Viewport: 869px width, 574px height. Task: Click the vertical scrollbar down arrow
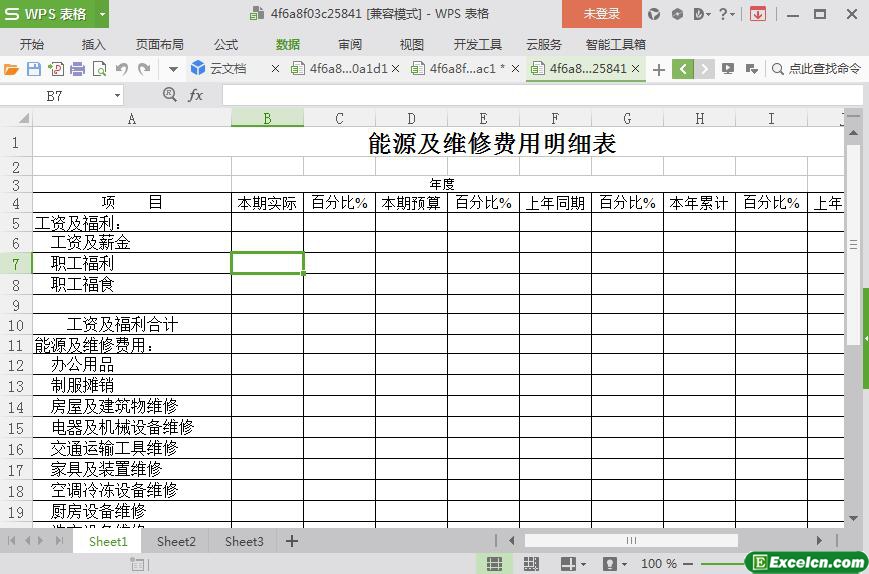[853, 519]
